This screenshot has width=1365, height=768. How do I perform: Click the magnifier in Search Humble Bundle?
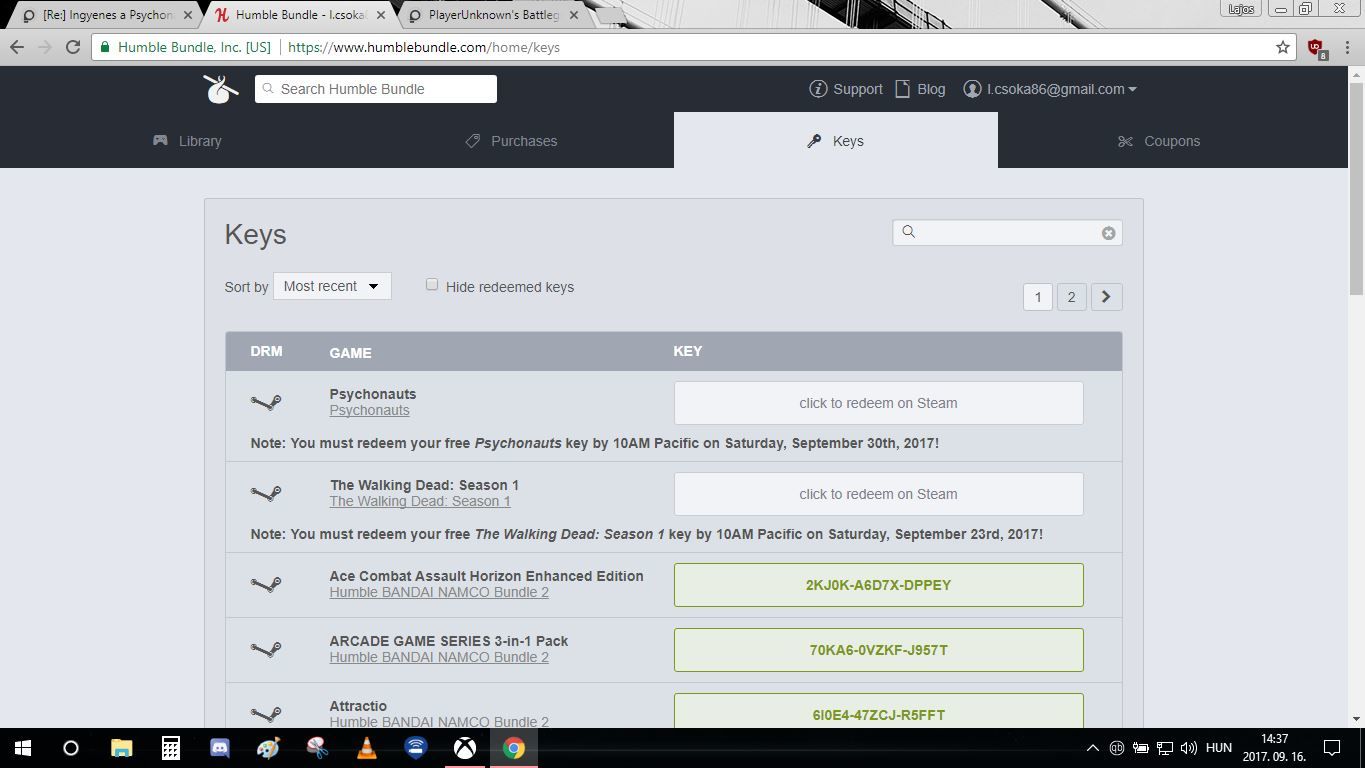268,89
